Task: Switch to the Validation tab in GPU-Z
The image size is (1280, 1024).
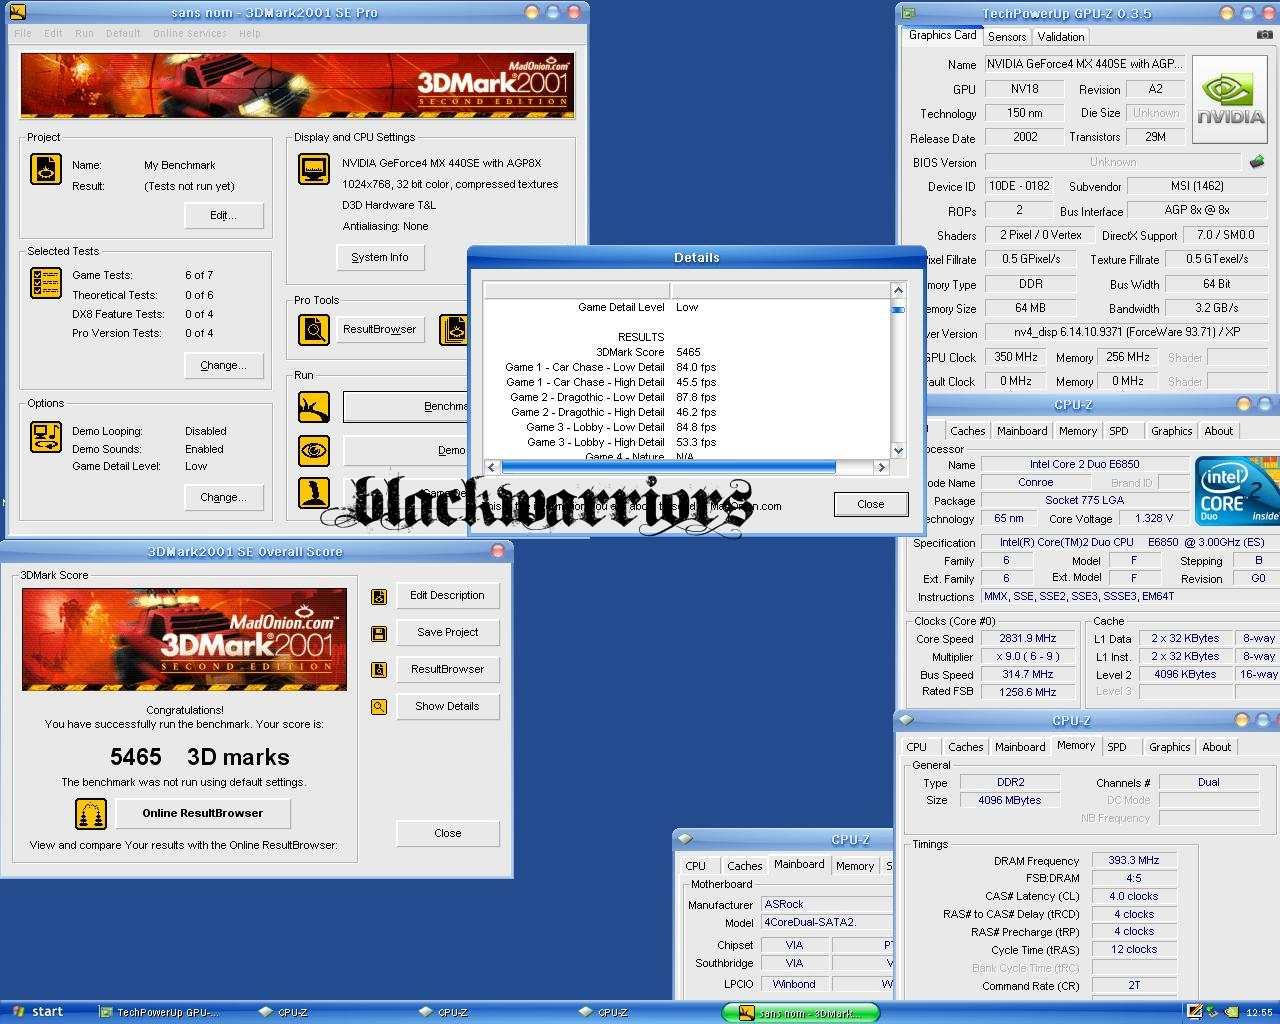Action: [x=1061, y=36]
